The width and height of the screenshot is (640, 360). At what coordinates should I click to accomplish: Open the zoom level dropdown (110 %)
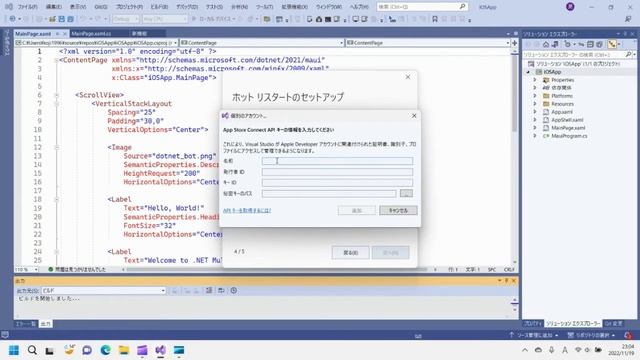tap(27, 270)
